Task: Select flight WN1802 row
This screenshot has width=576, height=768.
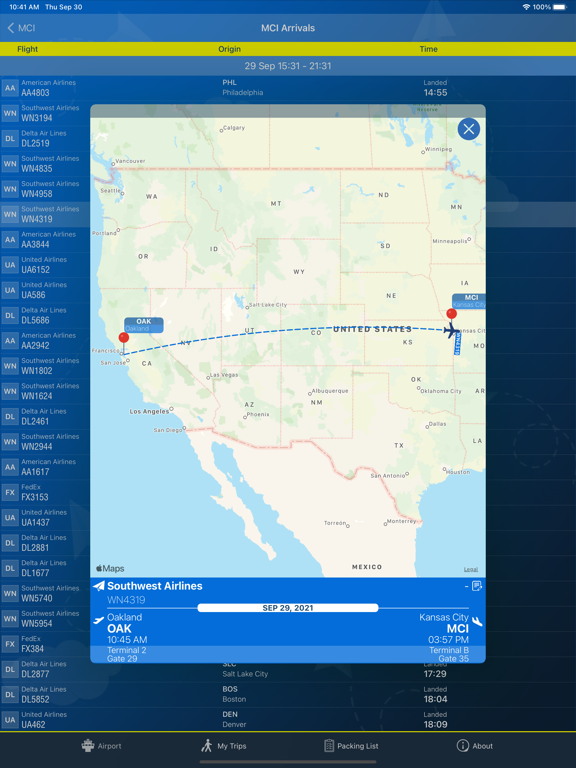Action: click(45, 366)
